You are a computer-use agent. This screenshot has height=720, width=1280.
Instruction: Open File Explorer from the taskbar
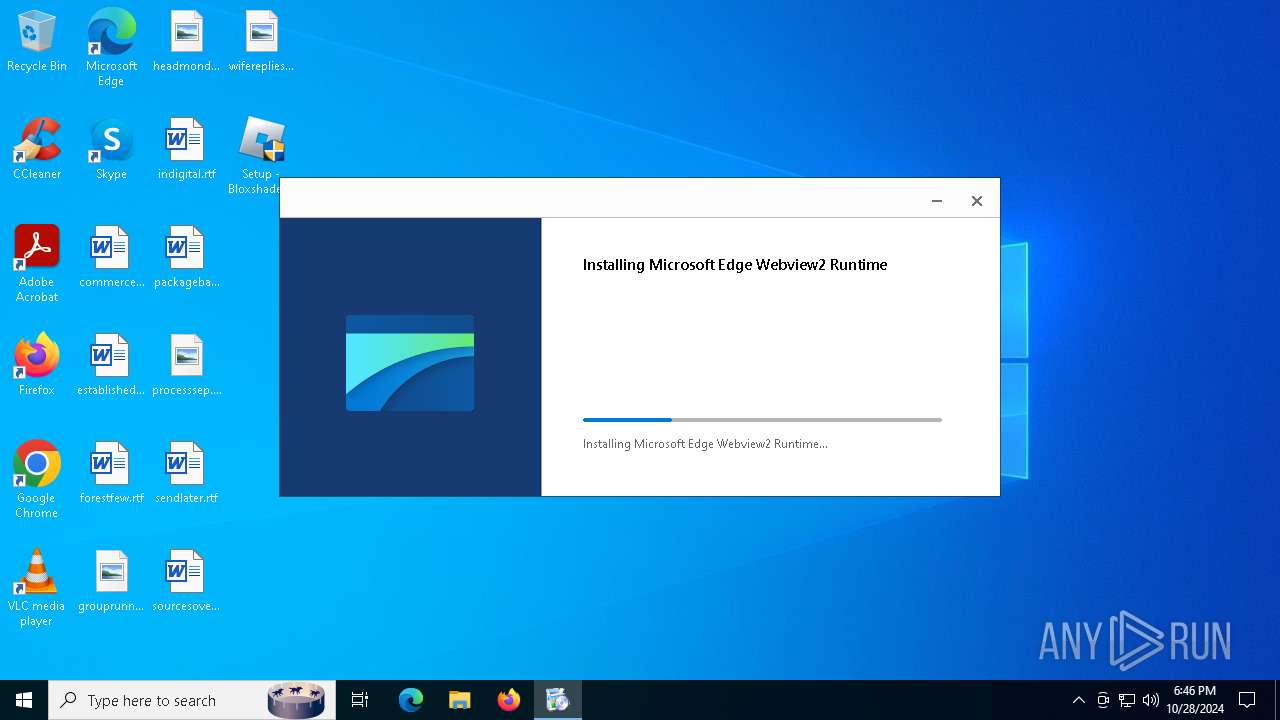tap(459, 700)
